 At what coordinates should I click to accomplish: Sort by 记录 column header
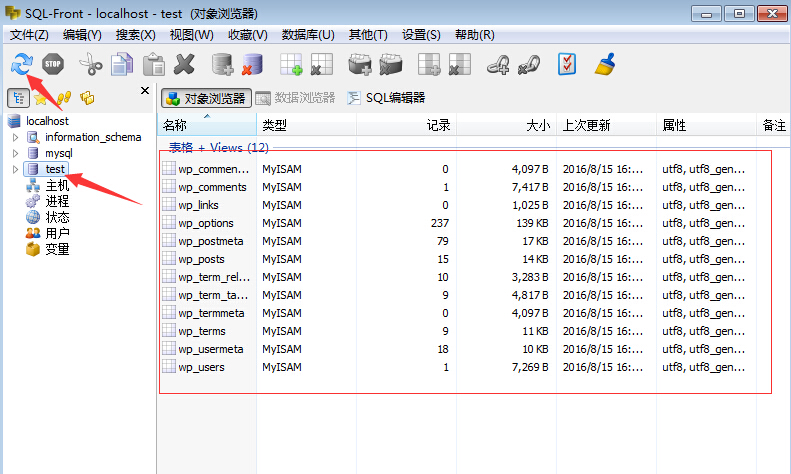[x=406, y=125]
